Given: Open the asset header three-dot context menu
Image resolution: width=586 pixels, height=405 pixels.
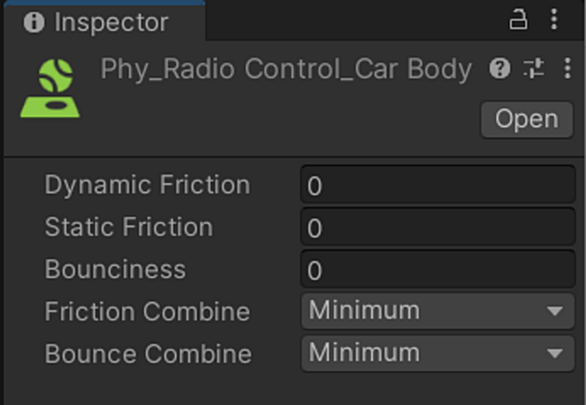Looking at the screenshot, I should pos(567,69).
